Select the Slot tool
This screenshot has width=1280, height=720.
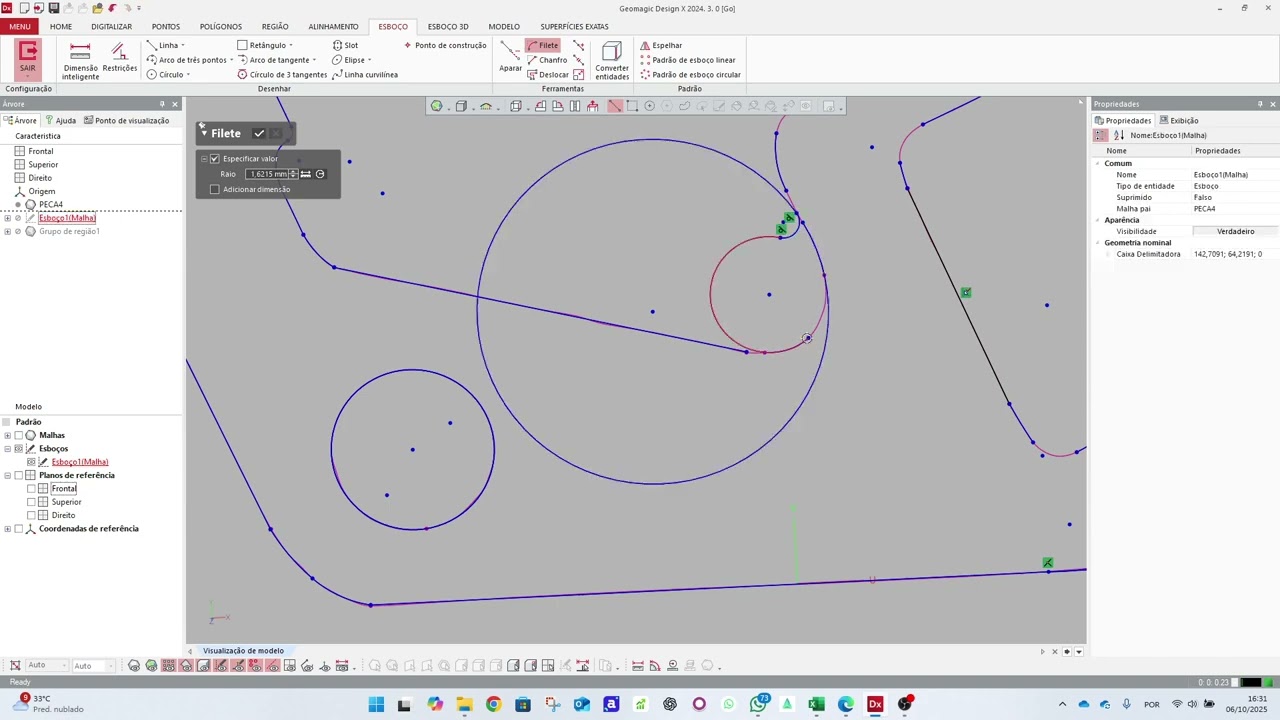point(345,45)
